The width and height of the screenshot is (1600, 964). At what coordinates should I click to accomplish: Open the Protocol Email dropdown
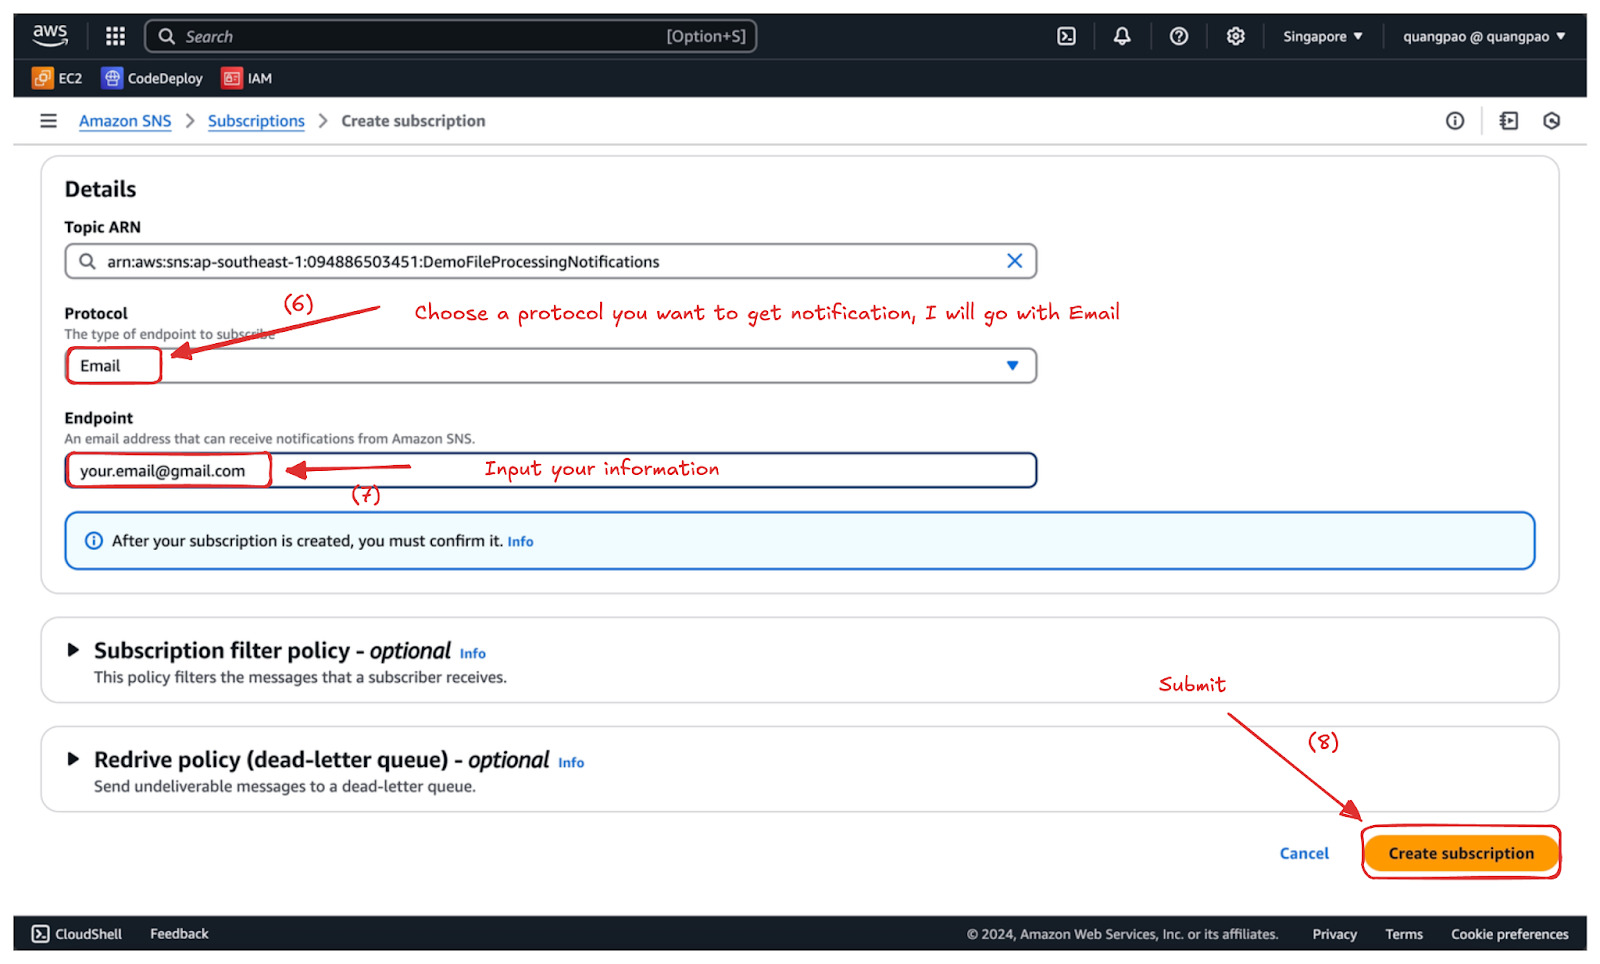click(551, 366)
